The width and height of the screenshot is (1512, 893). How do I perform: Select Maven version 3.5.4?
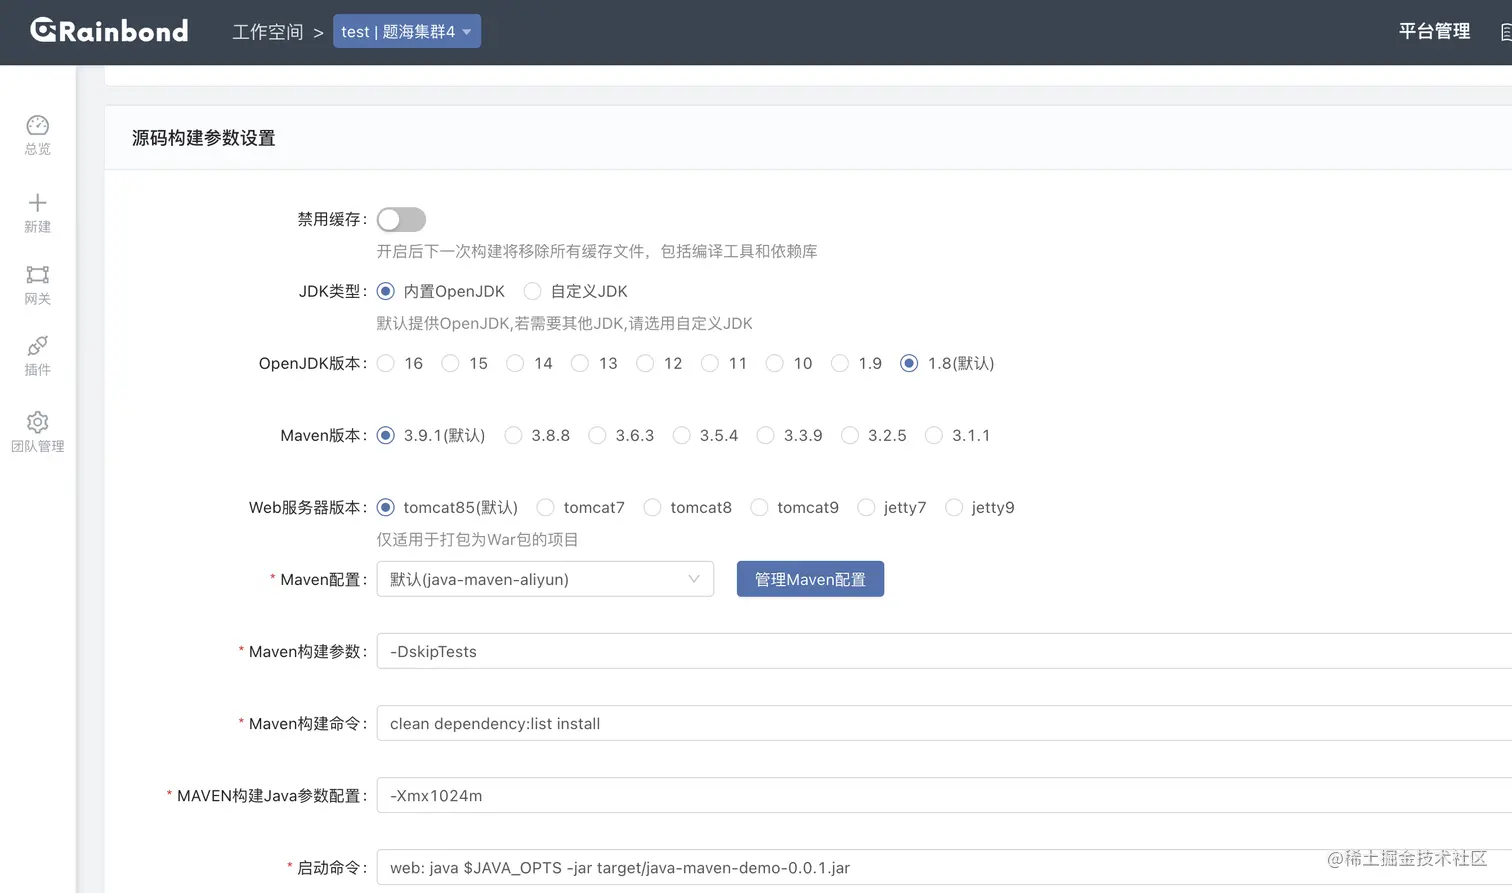click(x=681, y=435)
